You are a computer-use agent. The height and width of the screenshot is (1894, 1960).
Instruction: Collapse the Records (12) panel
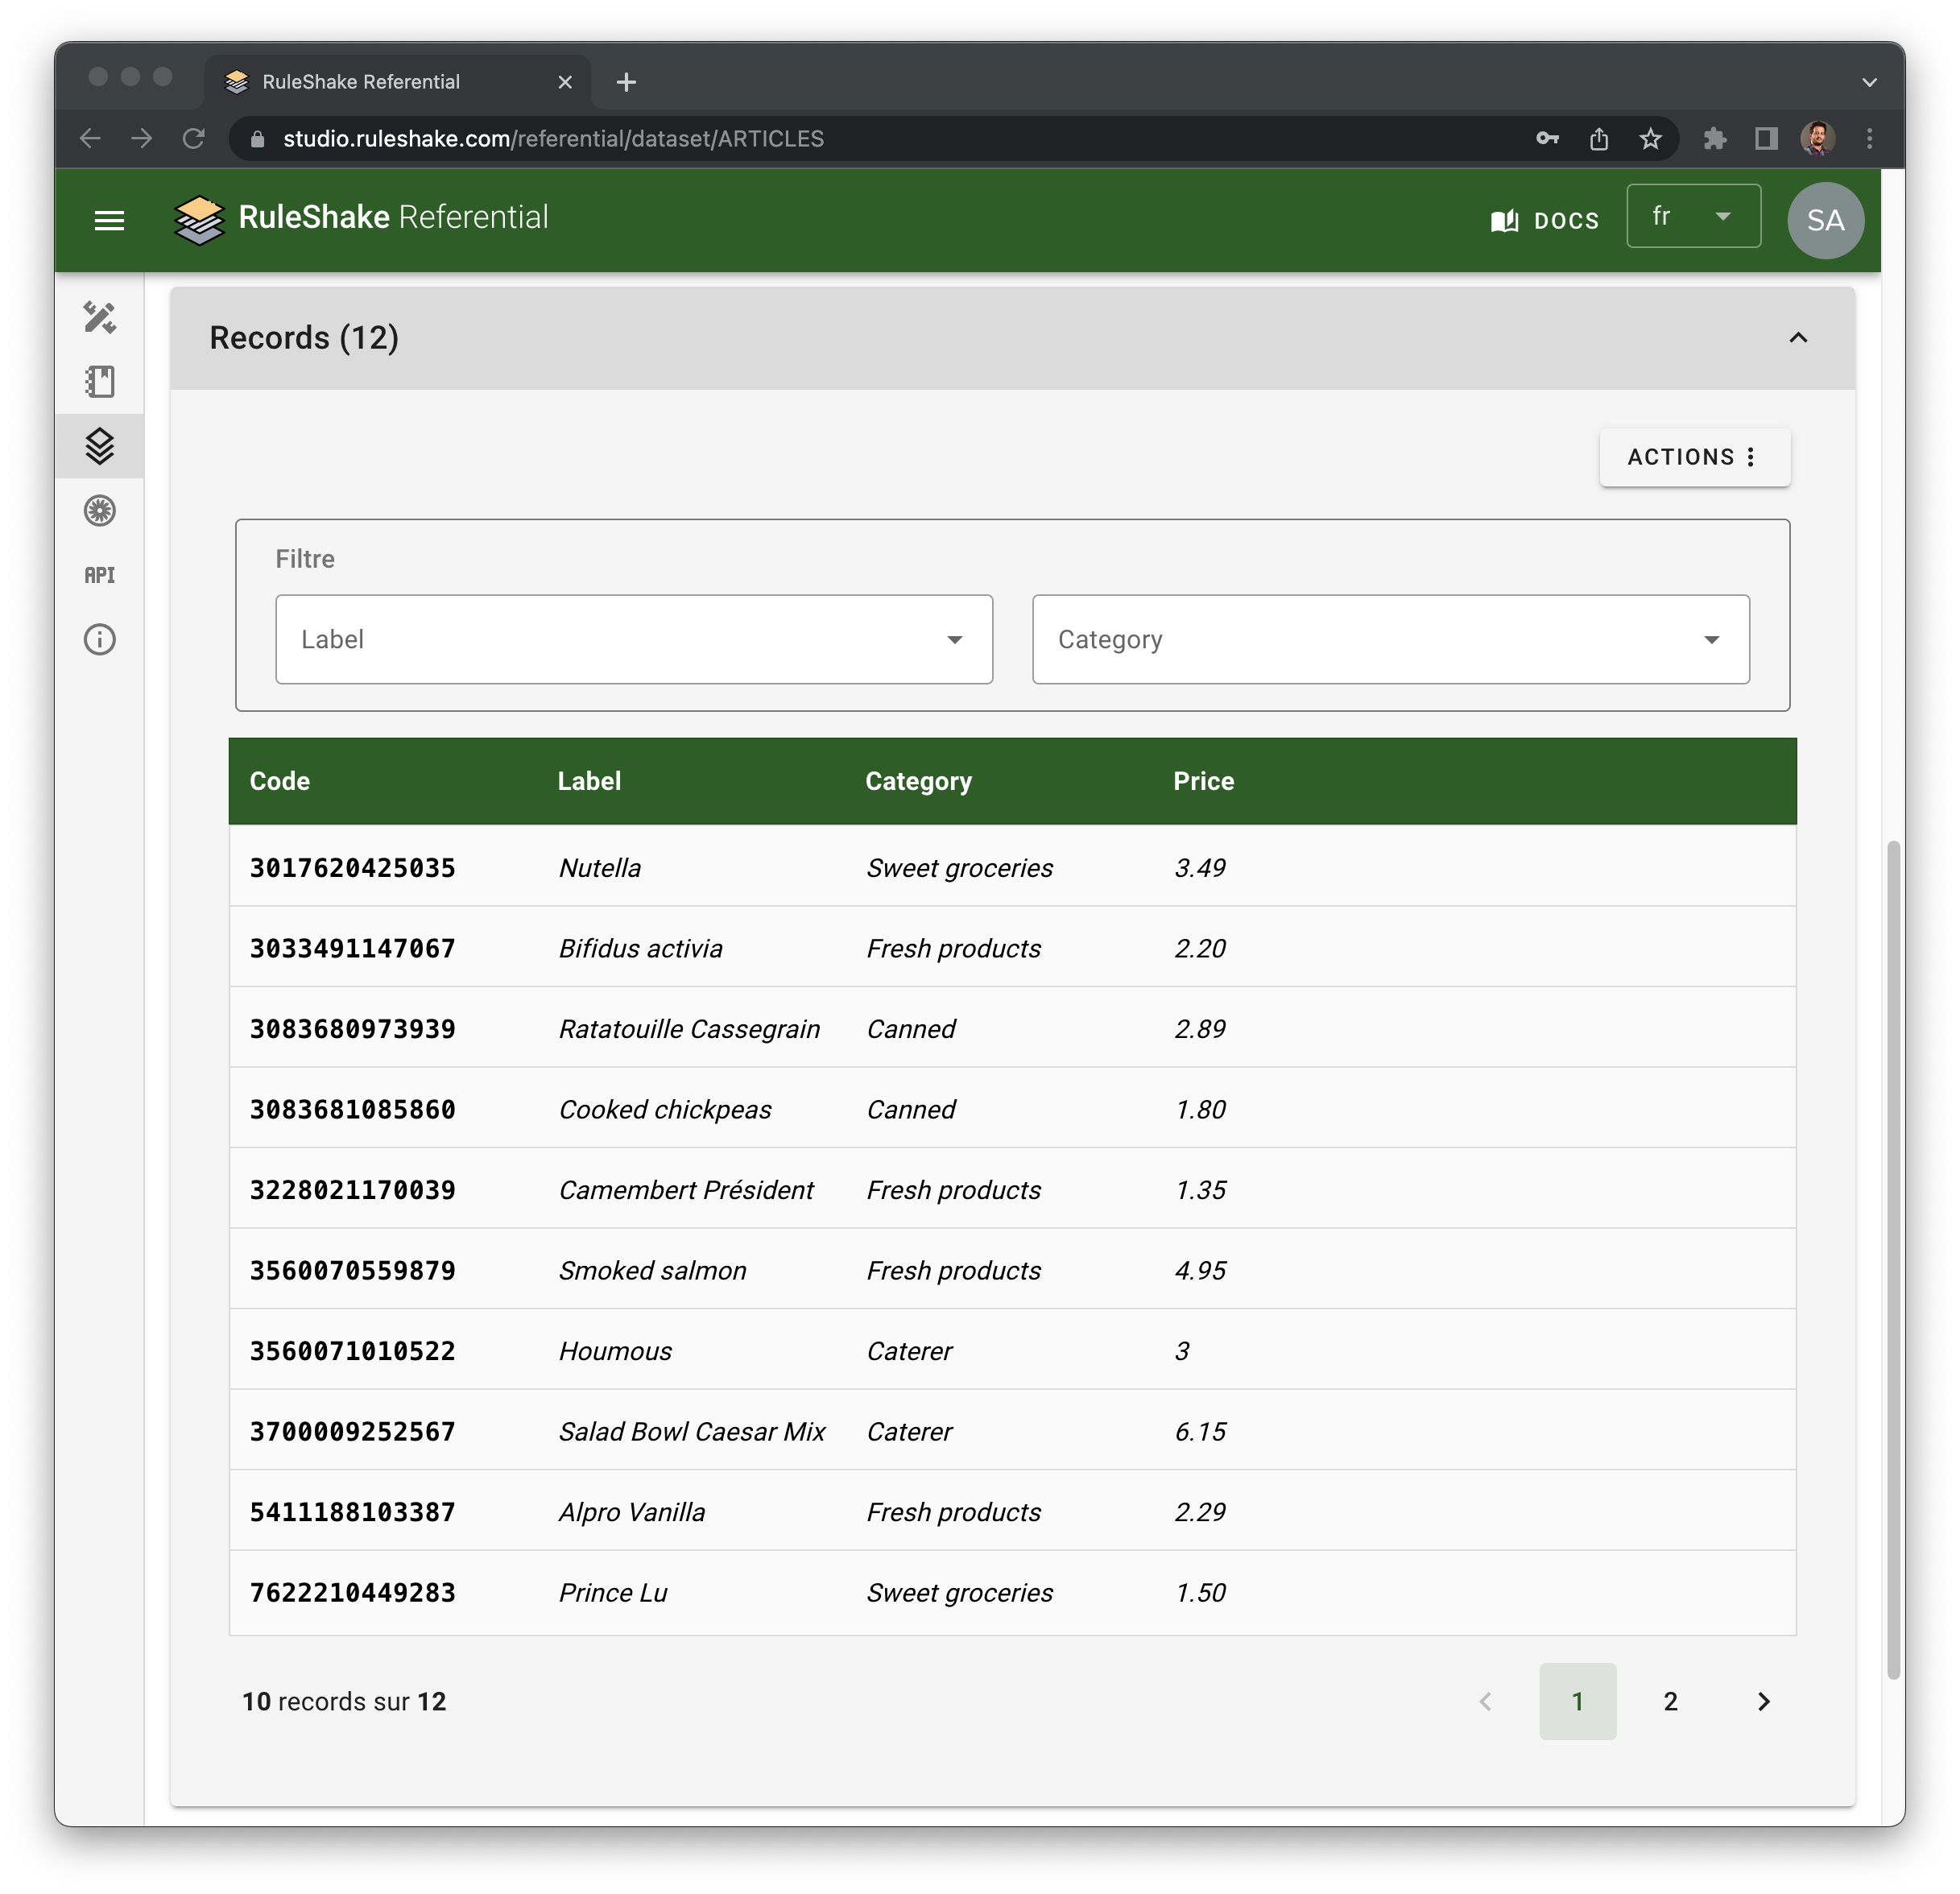[x=1798, y=338]
